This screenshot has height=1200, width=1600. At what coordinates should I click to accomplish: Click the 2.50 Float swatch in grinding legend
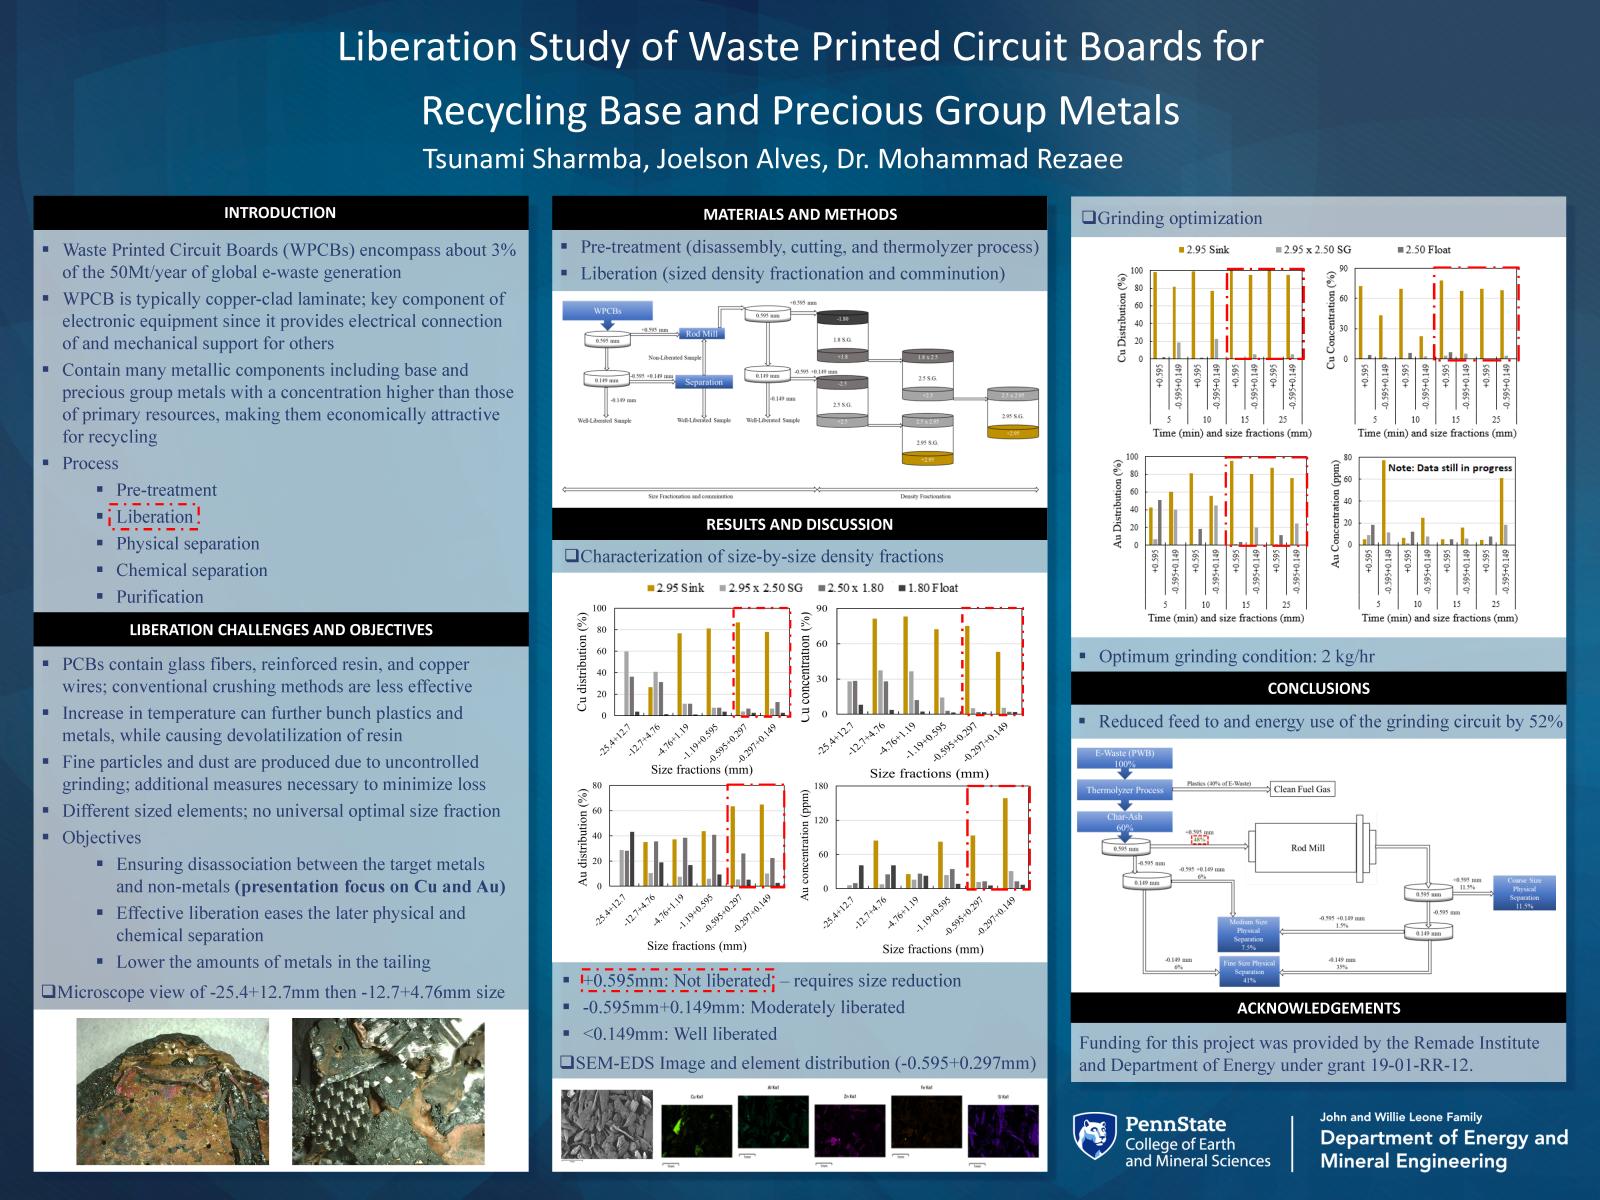[1400, 250]
